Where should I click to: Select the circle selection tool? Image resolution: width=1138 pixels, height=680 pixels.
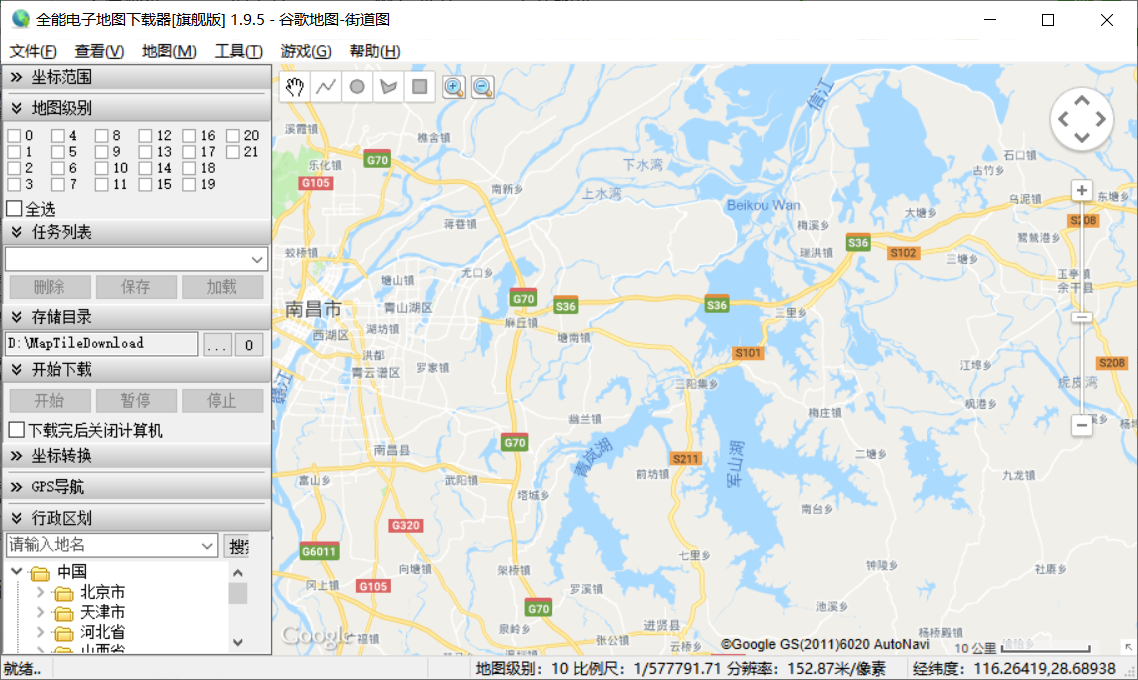click(357, 87)
